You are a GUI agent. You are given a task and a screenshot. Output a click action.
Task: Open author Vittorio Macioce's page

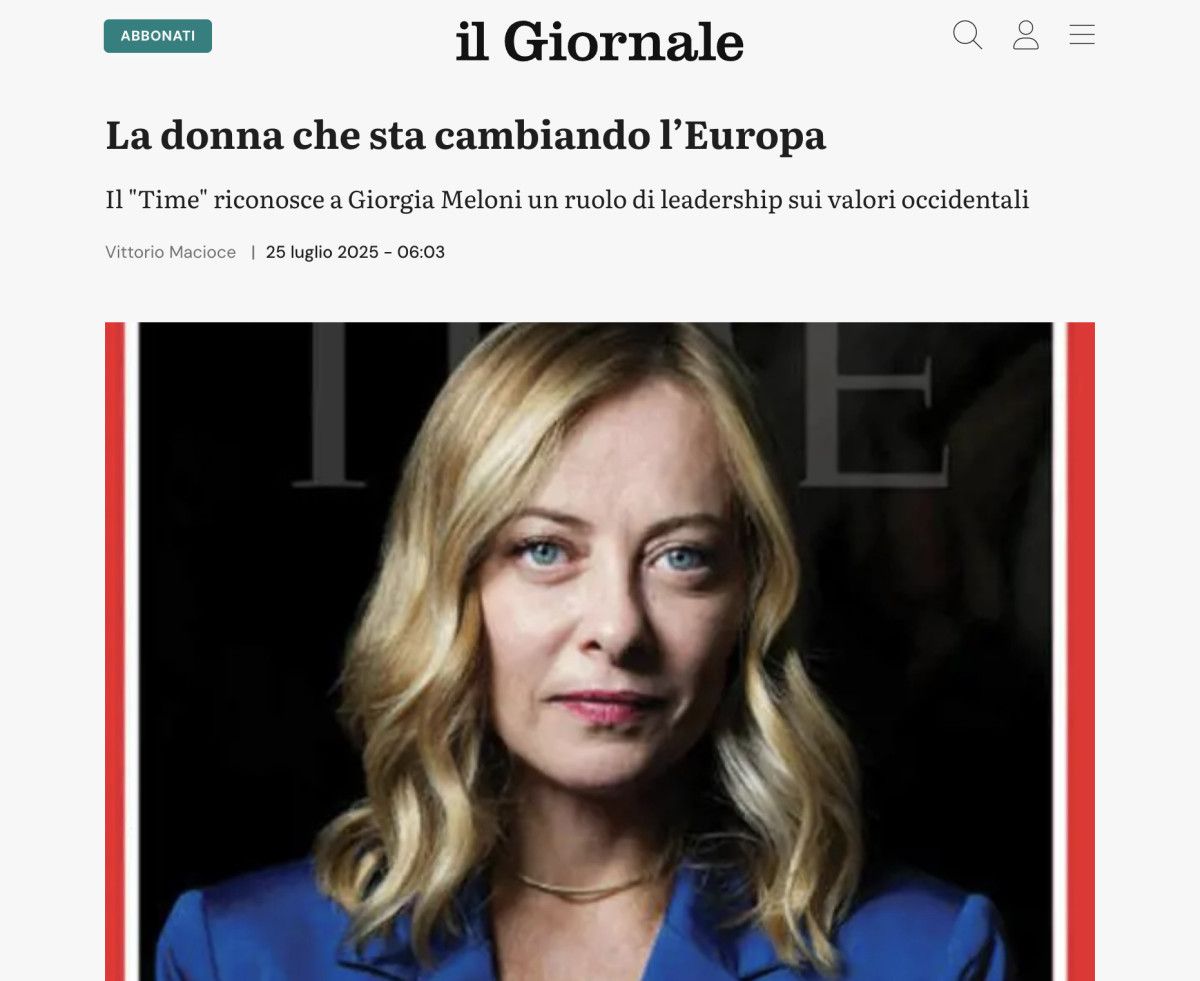pyautogui.click(x=170, y=252)
